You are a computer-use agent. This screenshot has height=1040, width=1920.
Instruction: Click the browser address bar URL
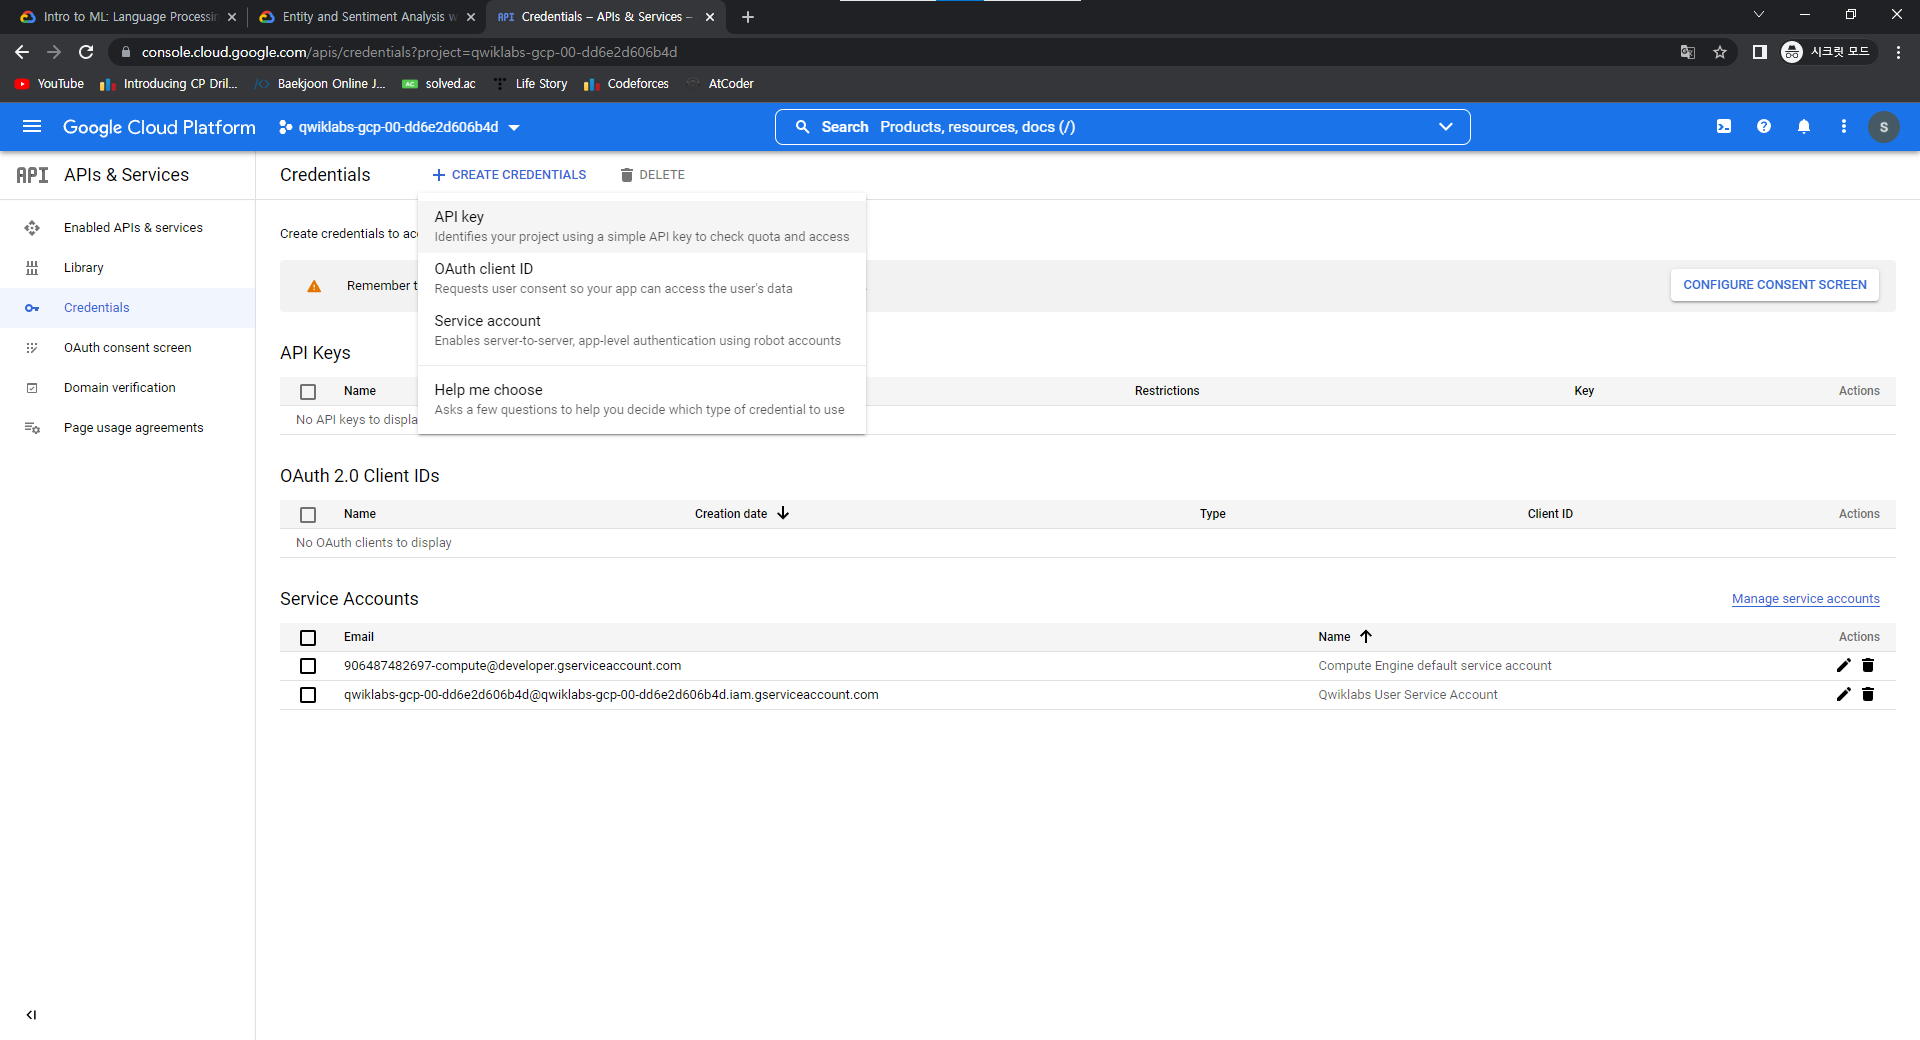tap(409, 52)
